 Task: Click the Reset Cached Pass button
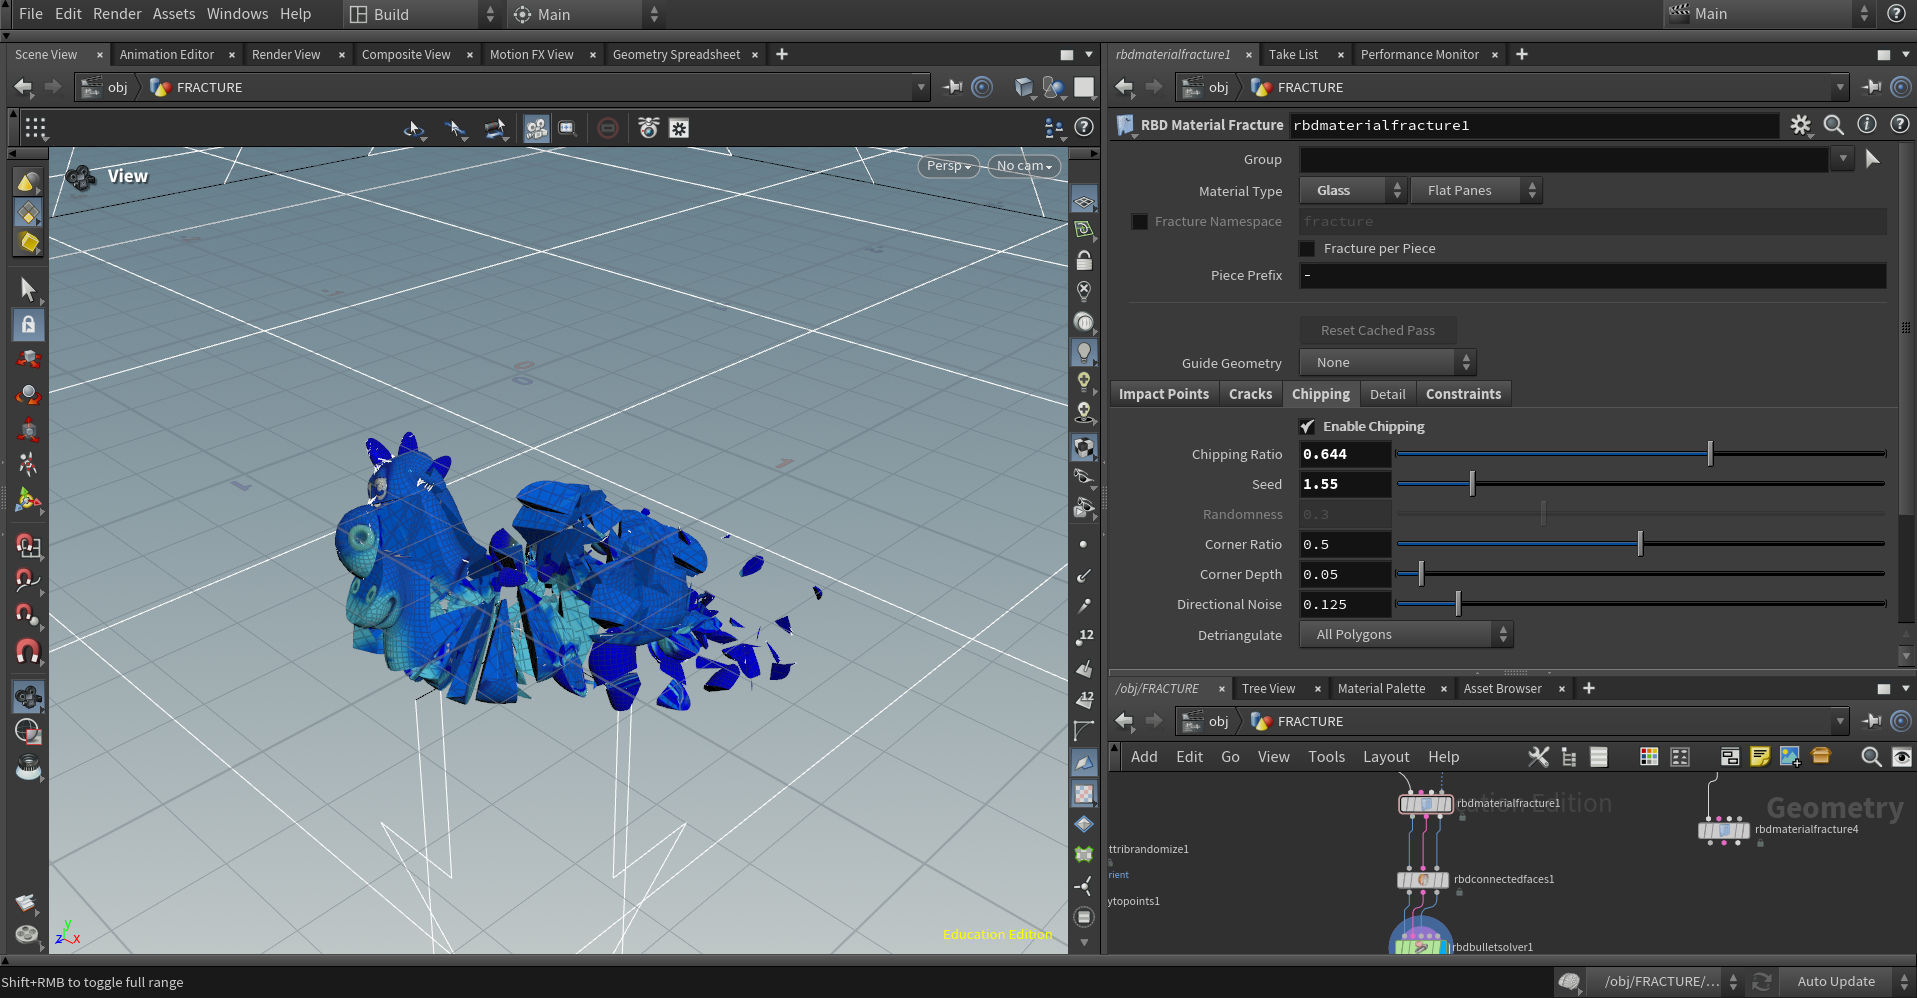[x=1377, y=330]
